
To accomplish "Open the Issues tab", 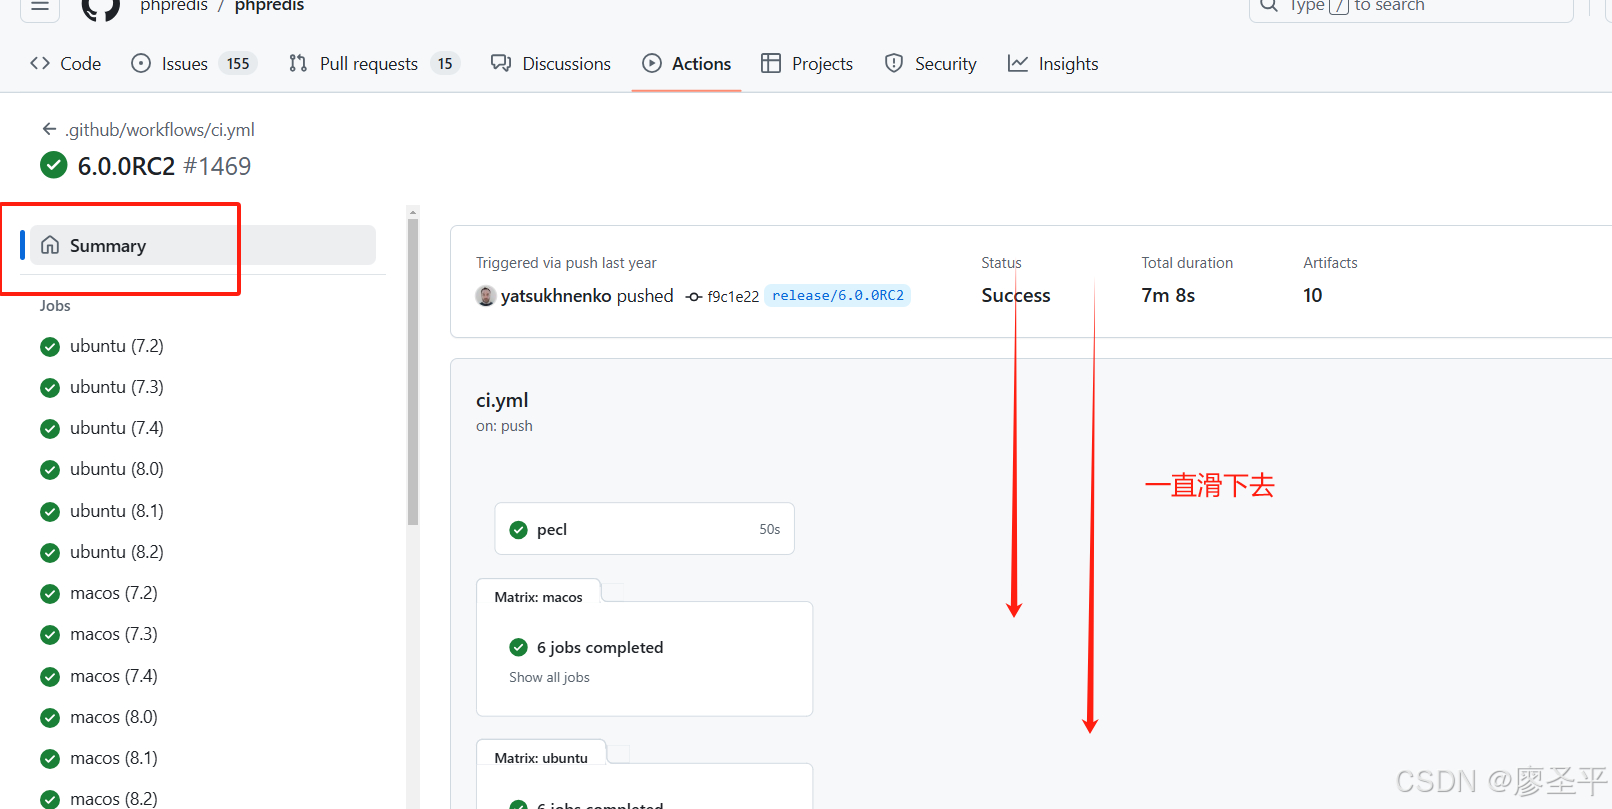I will click(x=195, y=63).
